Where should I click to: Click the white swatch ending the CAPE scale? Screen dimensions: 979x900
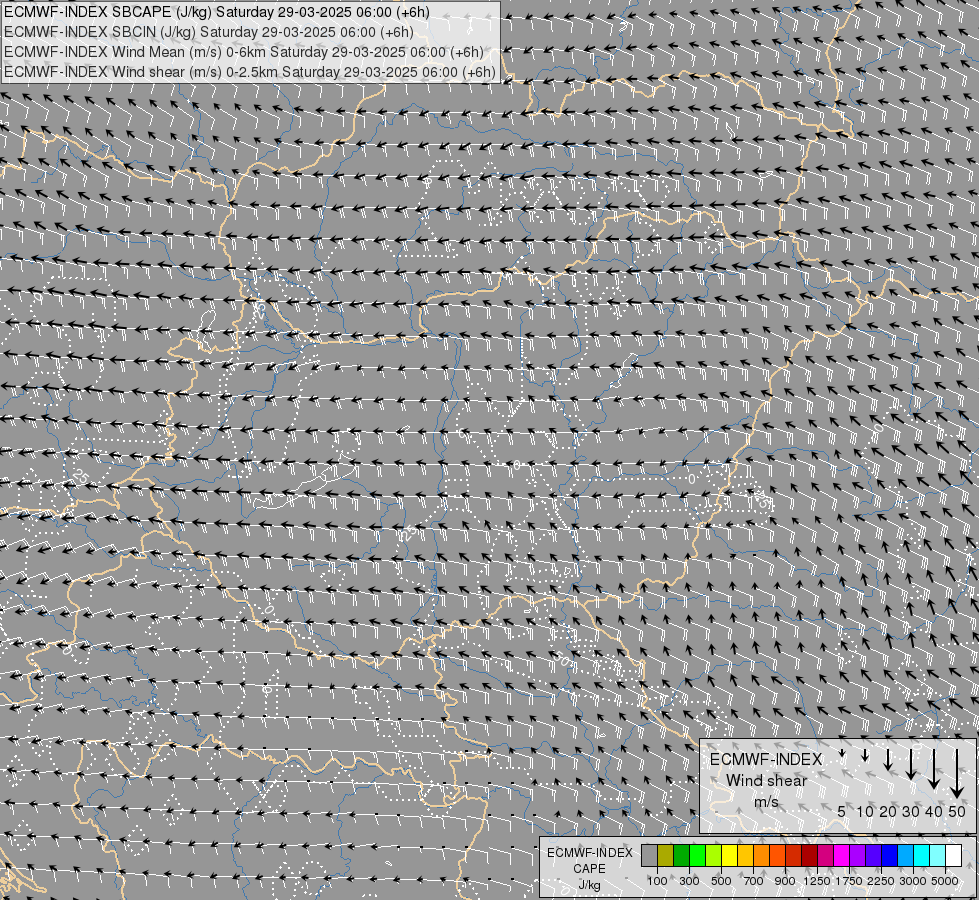click(x=953, y=855)
